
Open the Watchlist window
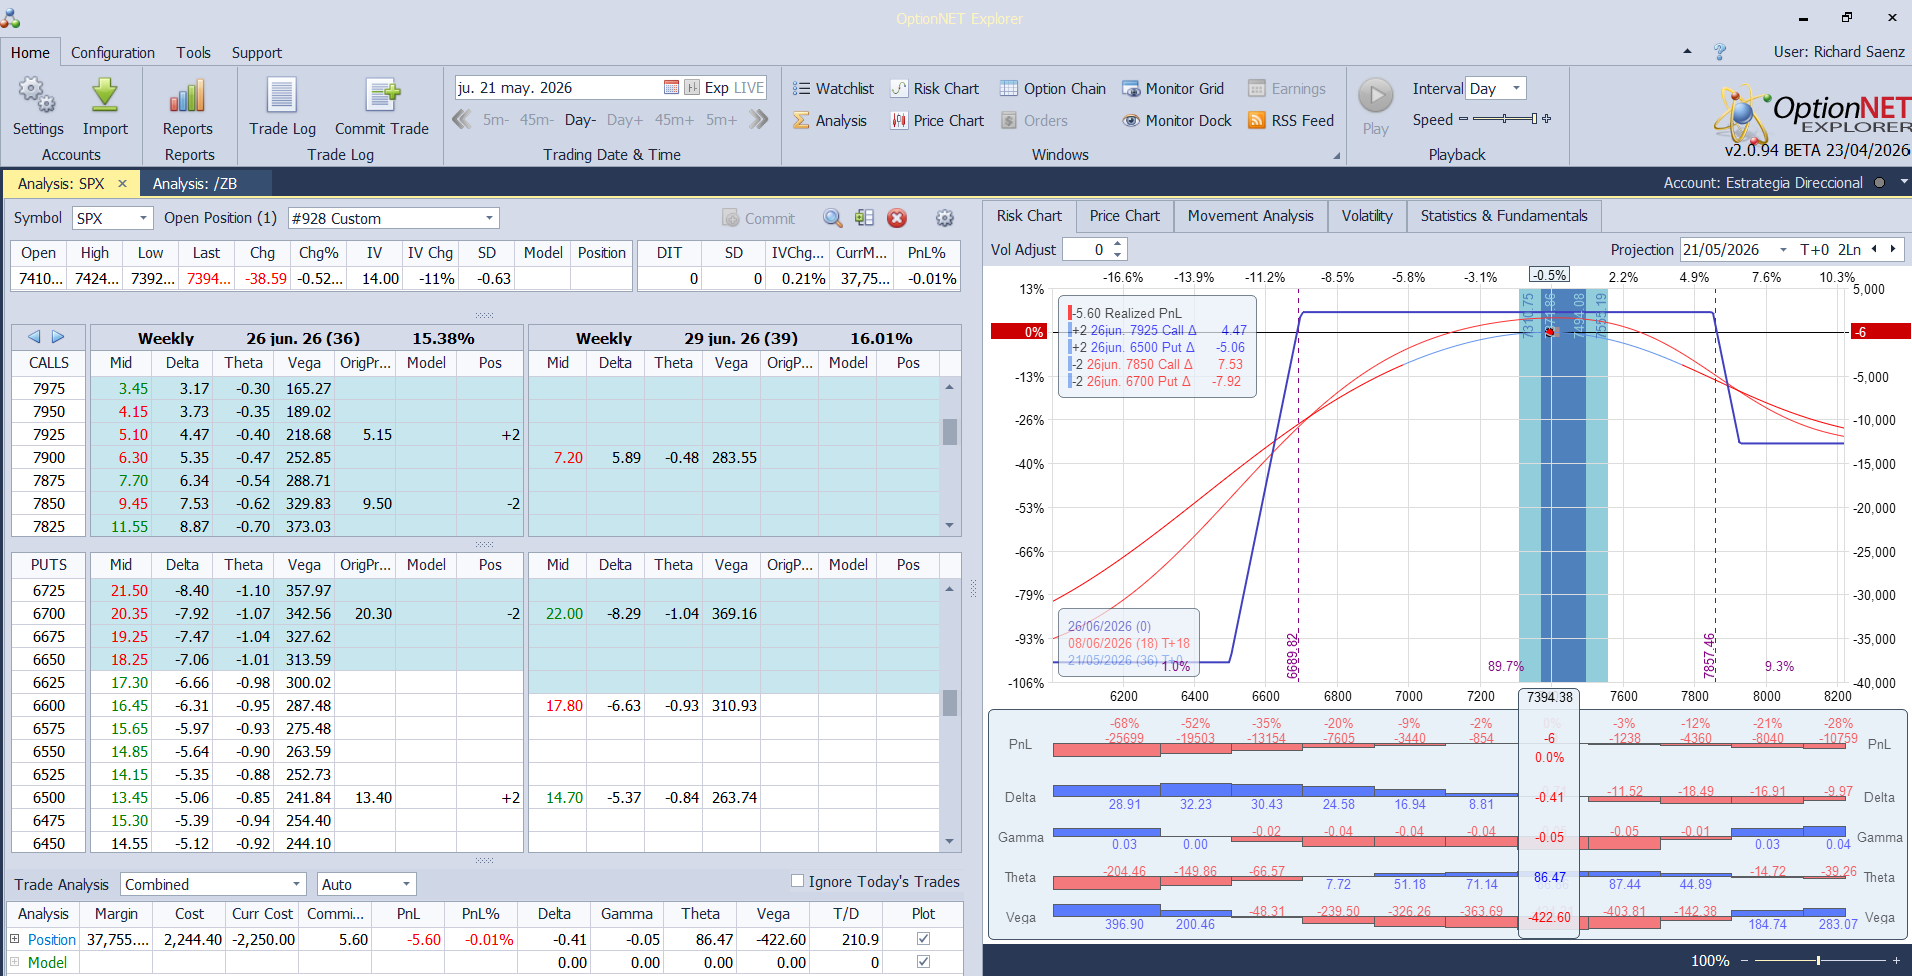click(833, 88)
